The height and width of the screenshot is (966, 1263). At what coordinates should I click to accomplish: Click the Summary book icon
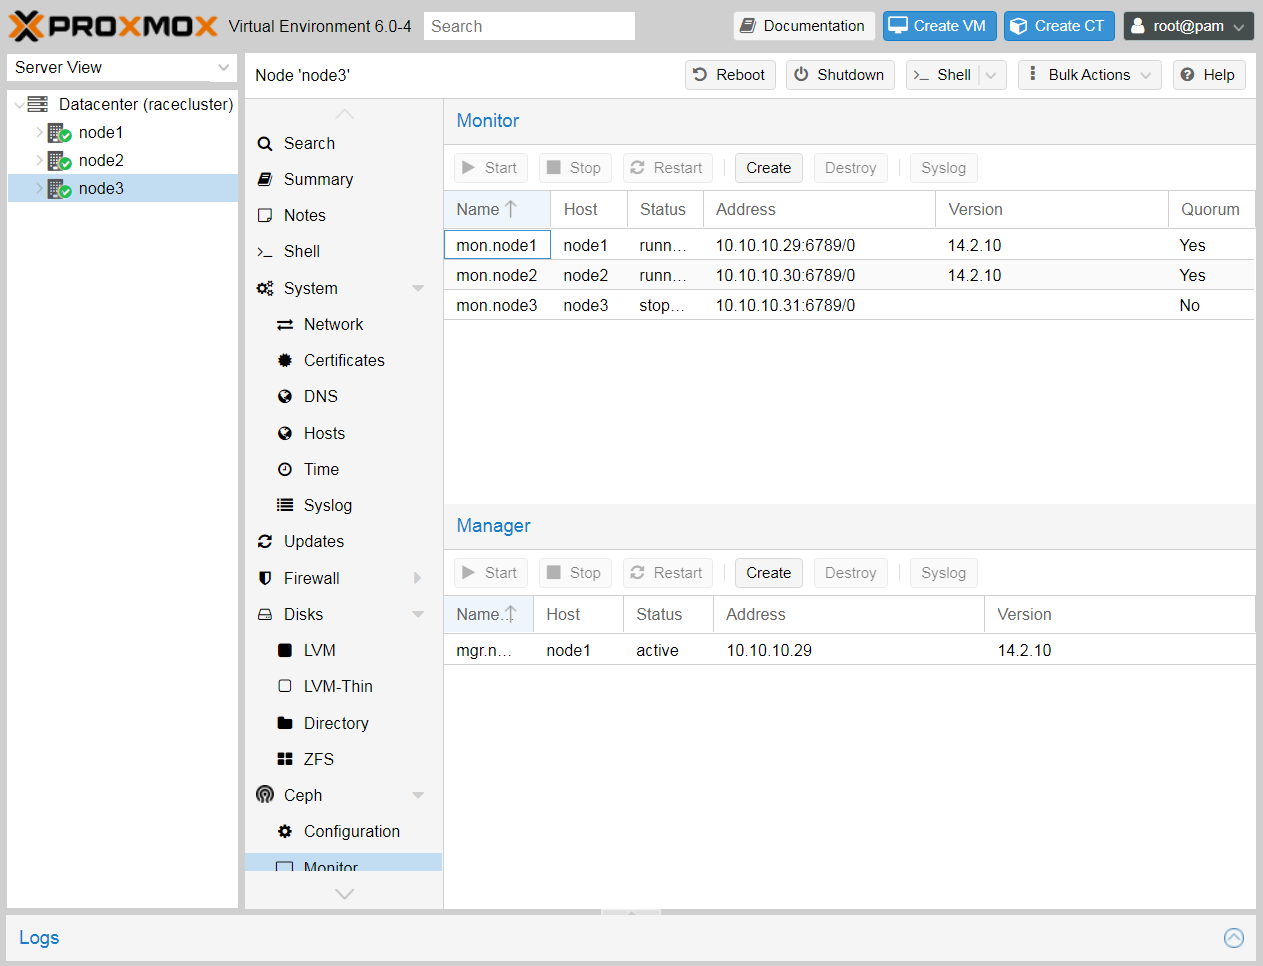(x=265, y=180)
